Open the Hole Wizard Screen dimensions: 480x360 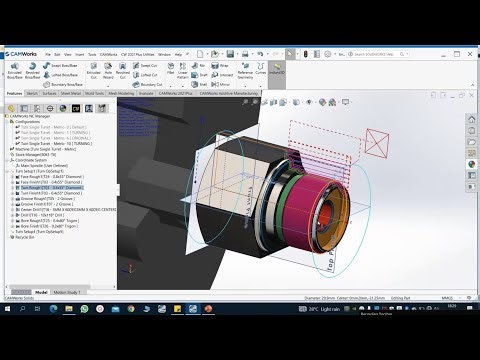[108, 71]
